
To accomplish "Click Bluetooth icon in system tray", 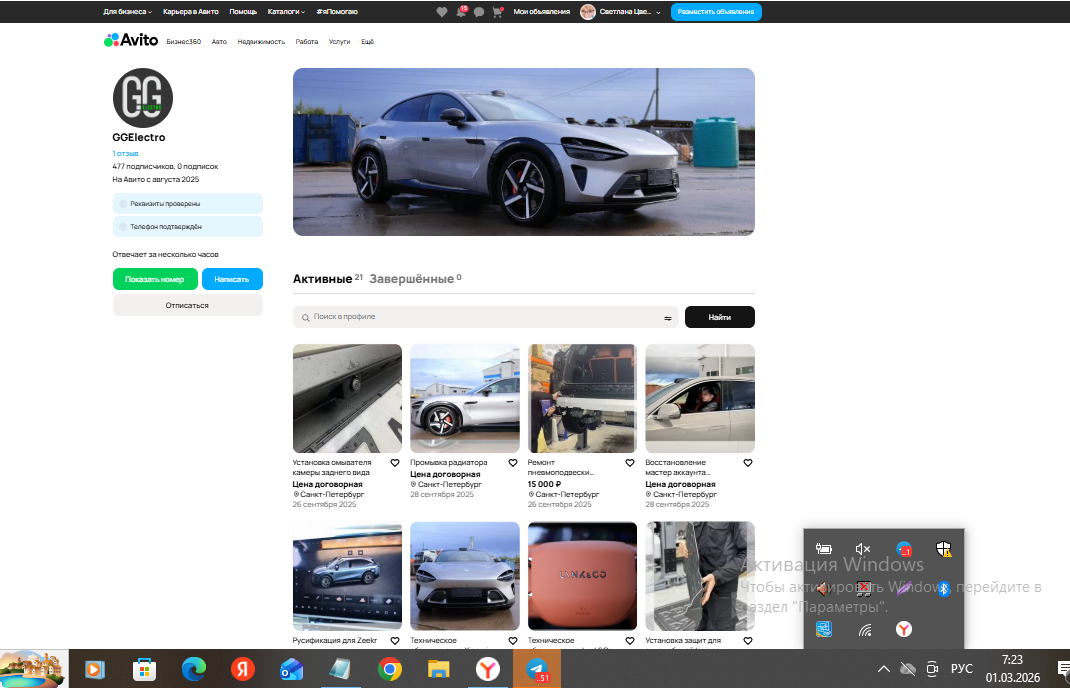I will coord(943,589).
